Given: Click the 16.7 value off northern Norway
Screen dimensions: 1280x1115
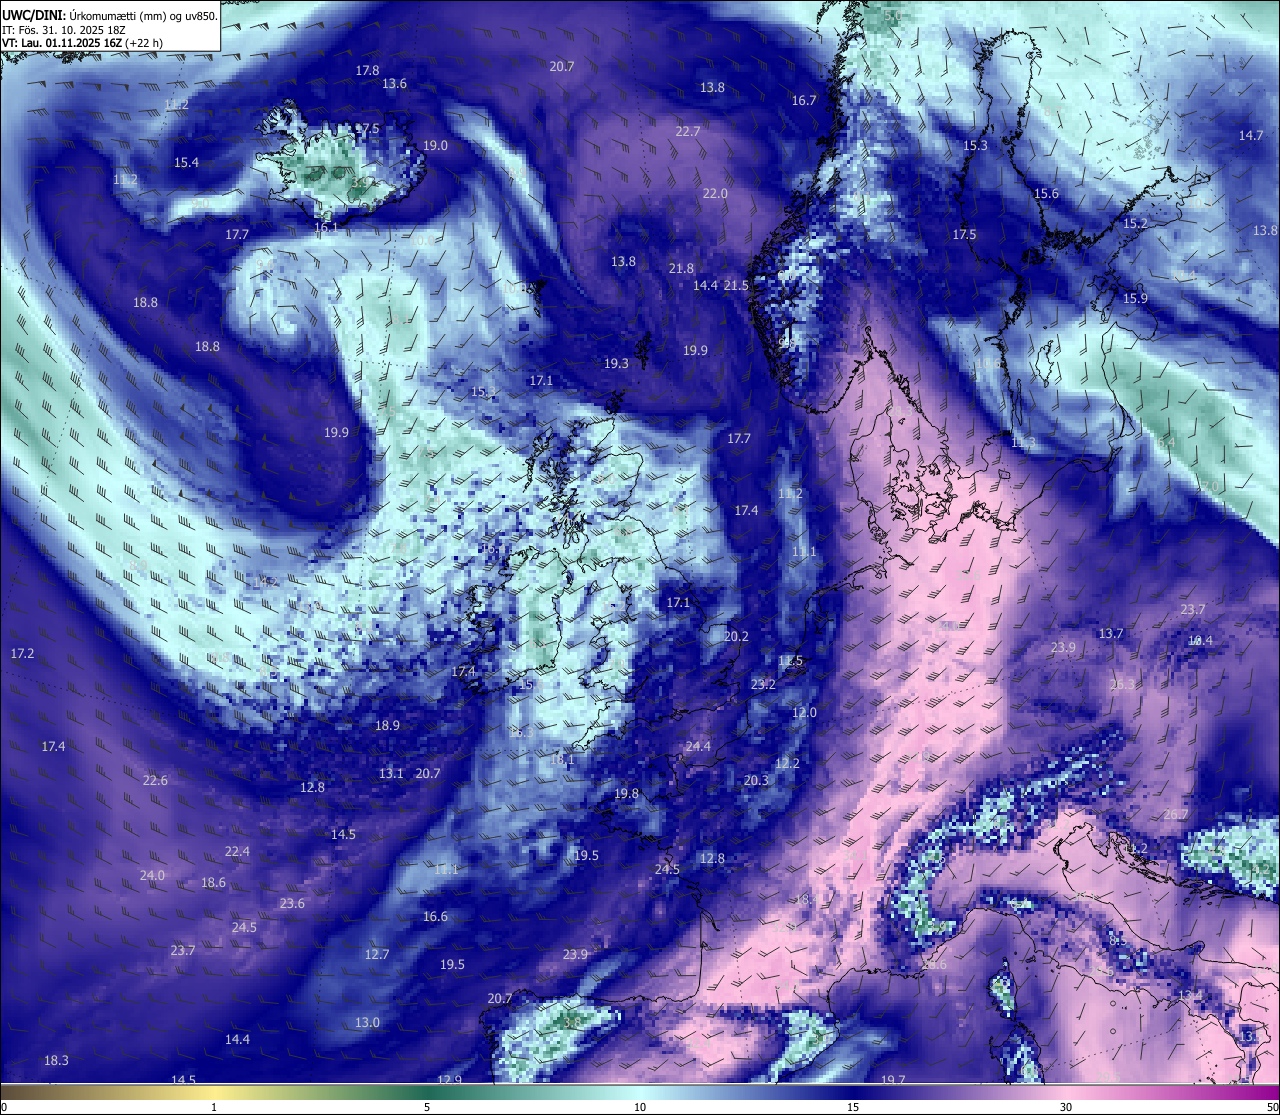Looking at the screenshot, I should pos(804,100).
